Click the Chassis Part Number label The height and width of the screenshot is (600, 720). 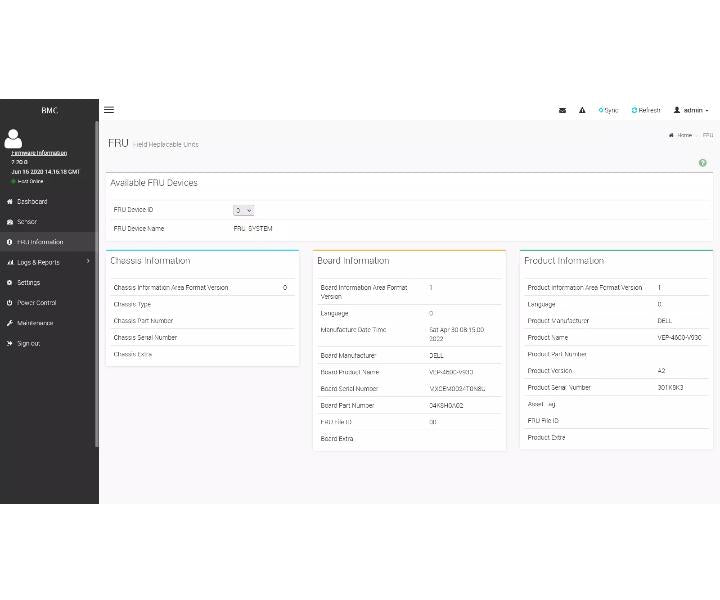pos(143,320)
